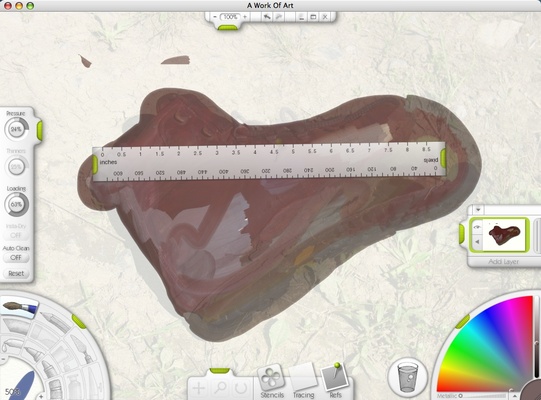Click the X icon in the top toolbar
Viewport: 541px width, 400px height.
[325, 17]
